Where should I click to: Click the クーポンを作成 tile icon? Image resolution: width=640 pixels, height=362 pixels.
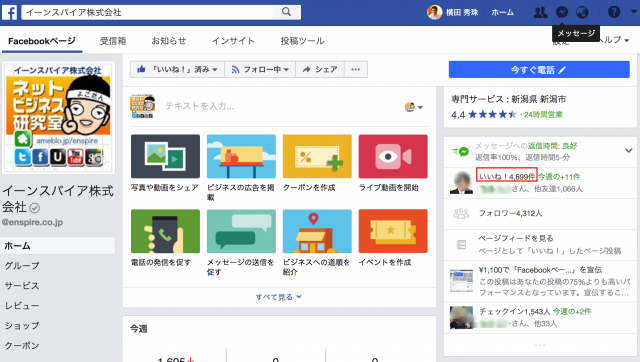pyautogui.click(x=317, y=156)
